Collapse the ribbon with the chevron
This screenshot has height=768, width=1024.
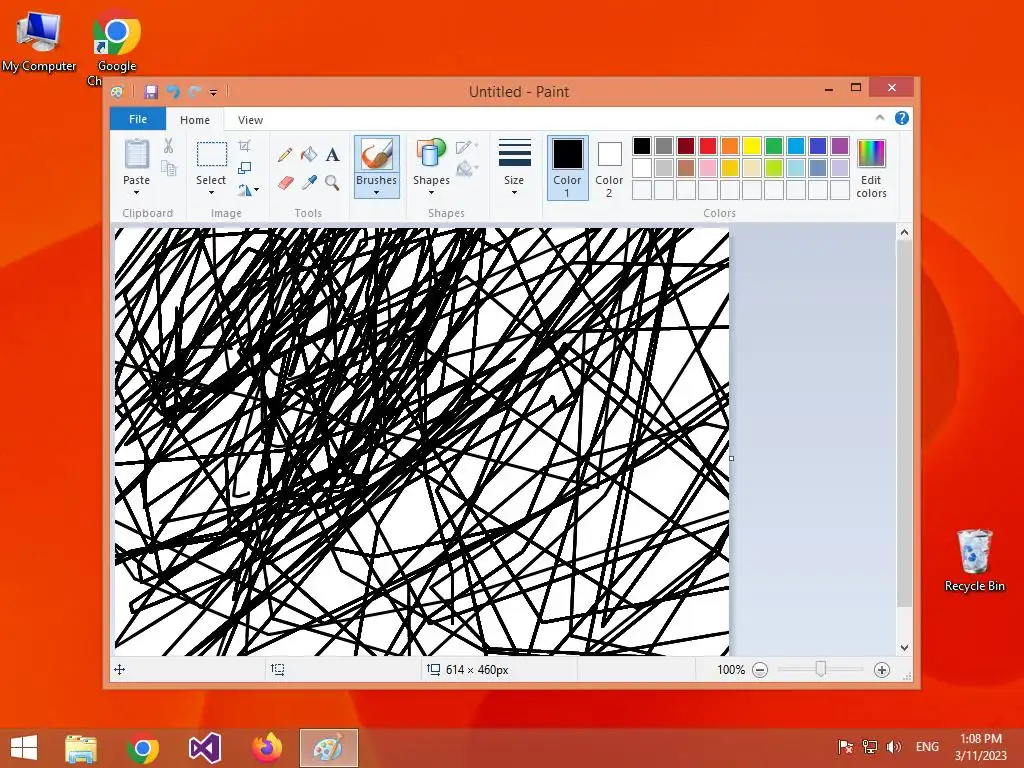[880, 118]
